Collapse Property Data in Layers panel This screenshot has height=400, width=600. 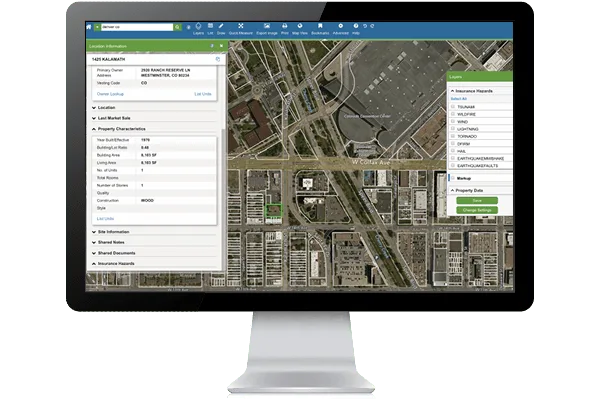467,190
